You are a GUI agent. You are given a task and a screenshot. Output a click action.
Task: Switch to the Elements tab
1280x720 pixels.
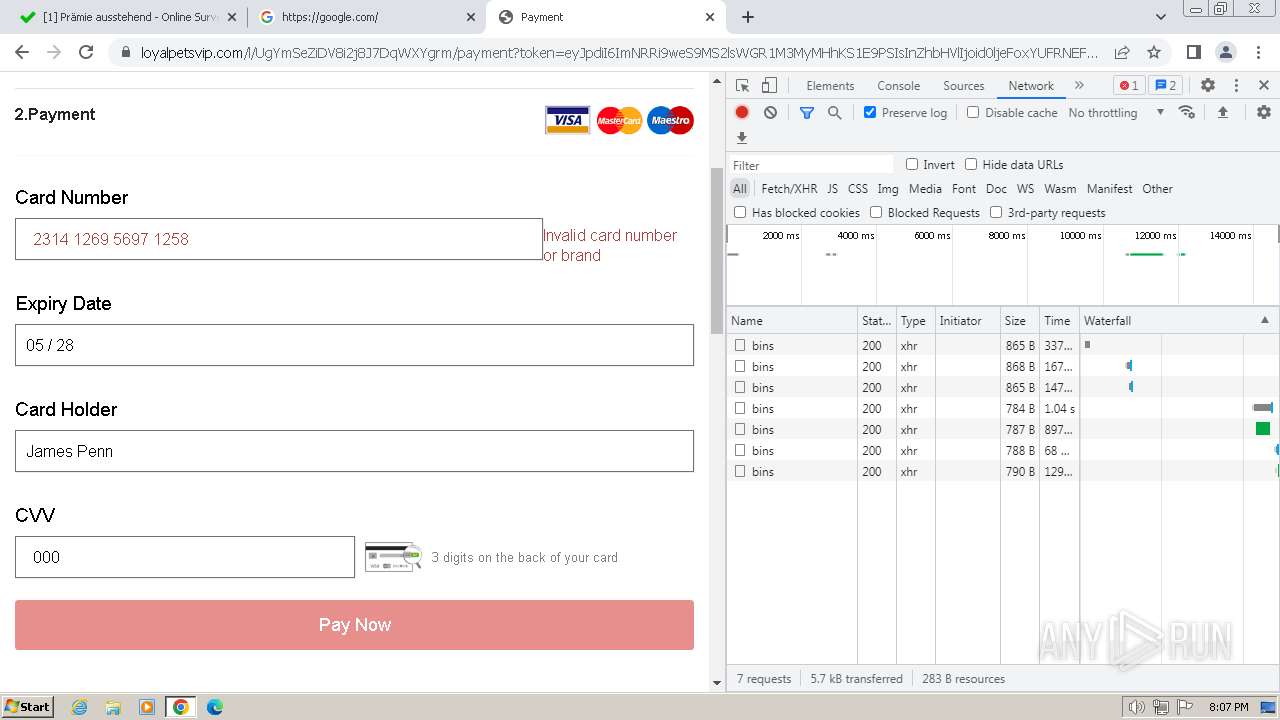point(830,86)
